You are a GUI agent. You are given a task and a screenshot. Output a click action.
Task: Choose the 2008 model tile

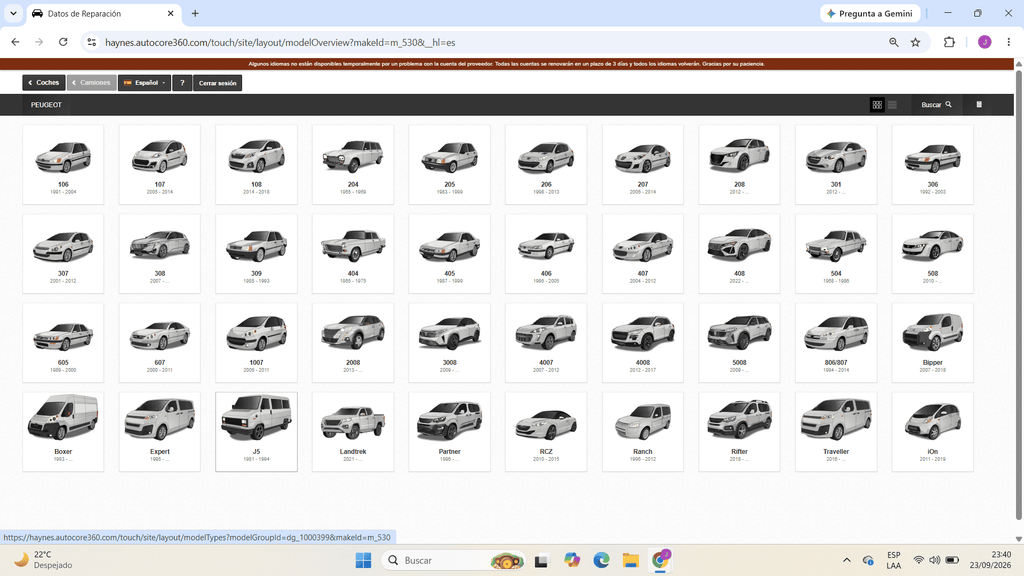pyautogui.click(x=353, y=343)
